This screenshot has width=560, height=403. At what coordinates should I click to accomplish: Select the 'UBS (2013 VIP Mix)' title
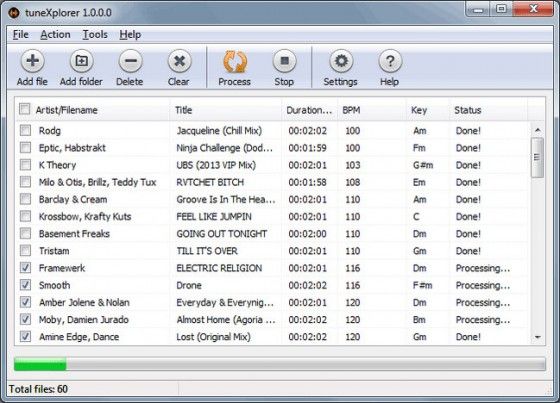point(216,165)
